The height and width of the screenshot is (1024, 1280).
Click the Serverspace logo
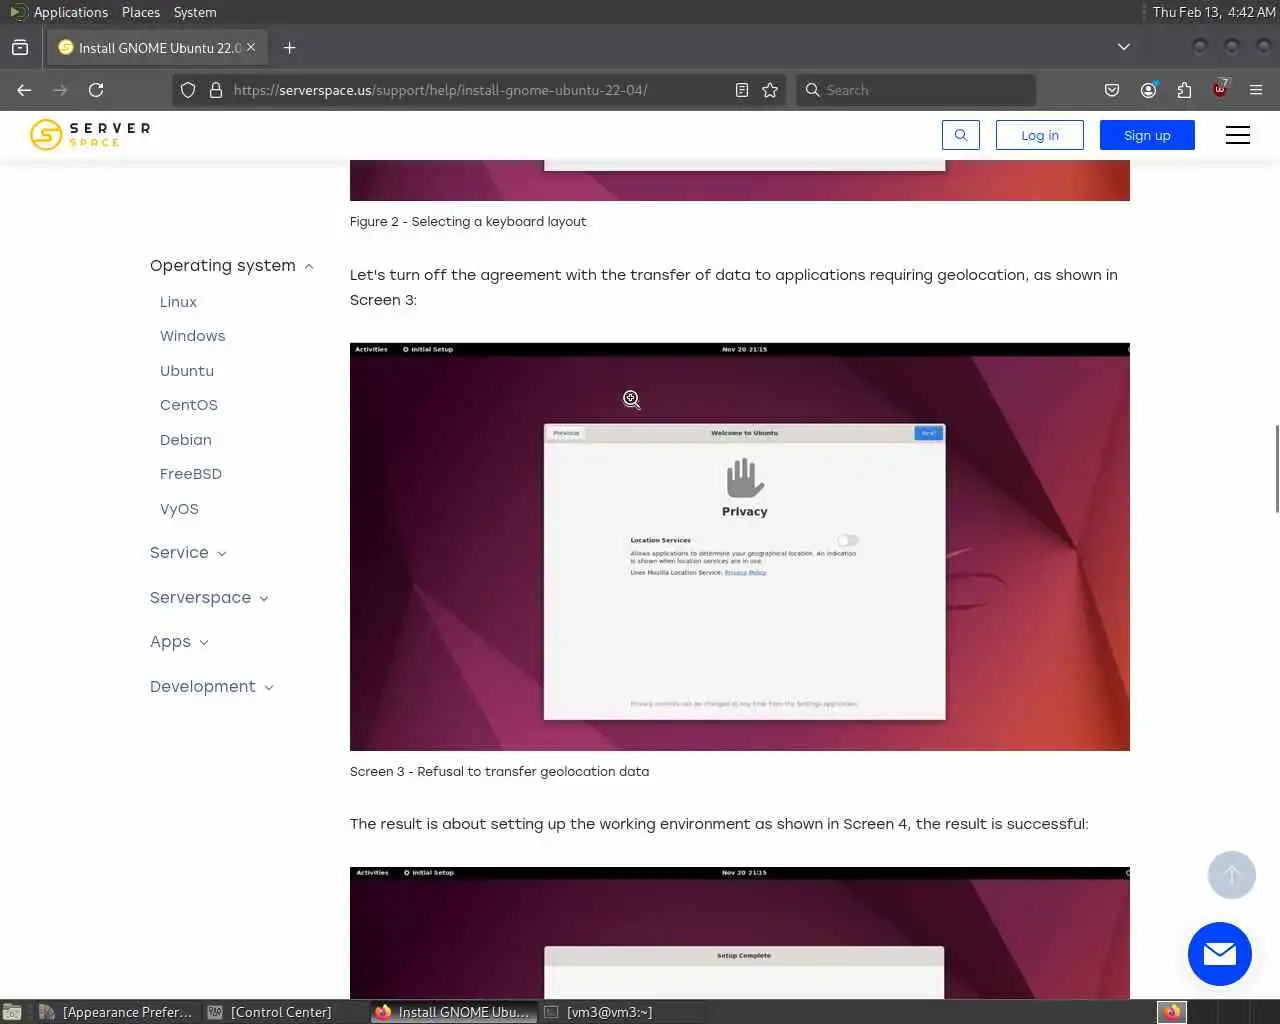pyautogui.click(x=90, y=134)
